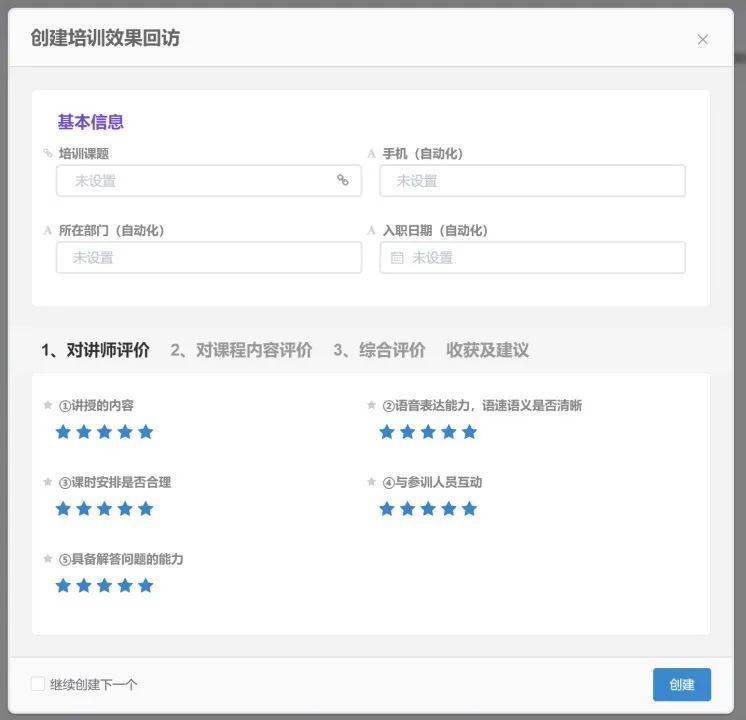Set ③课时安排是否合理 to three stars
This screenshot has width=746, height=720.
tap(104, 509)
